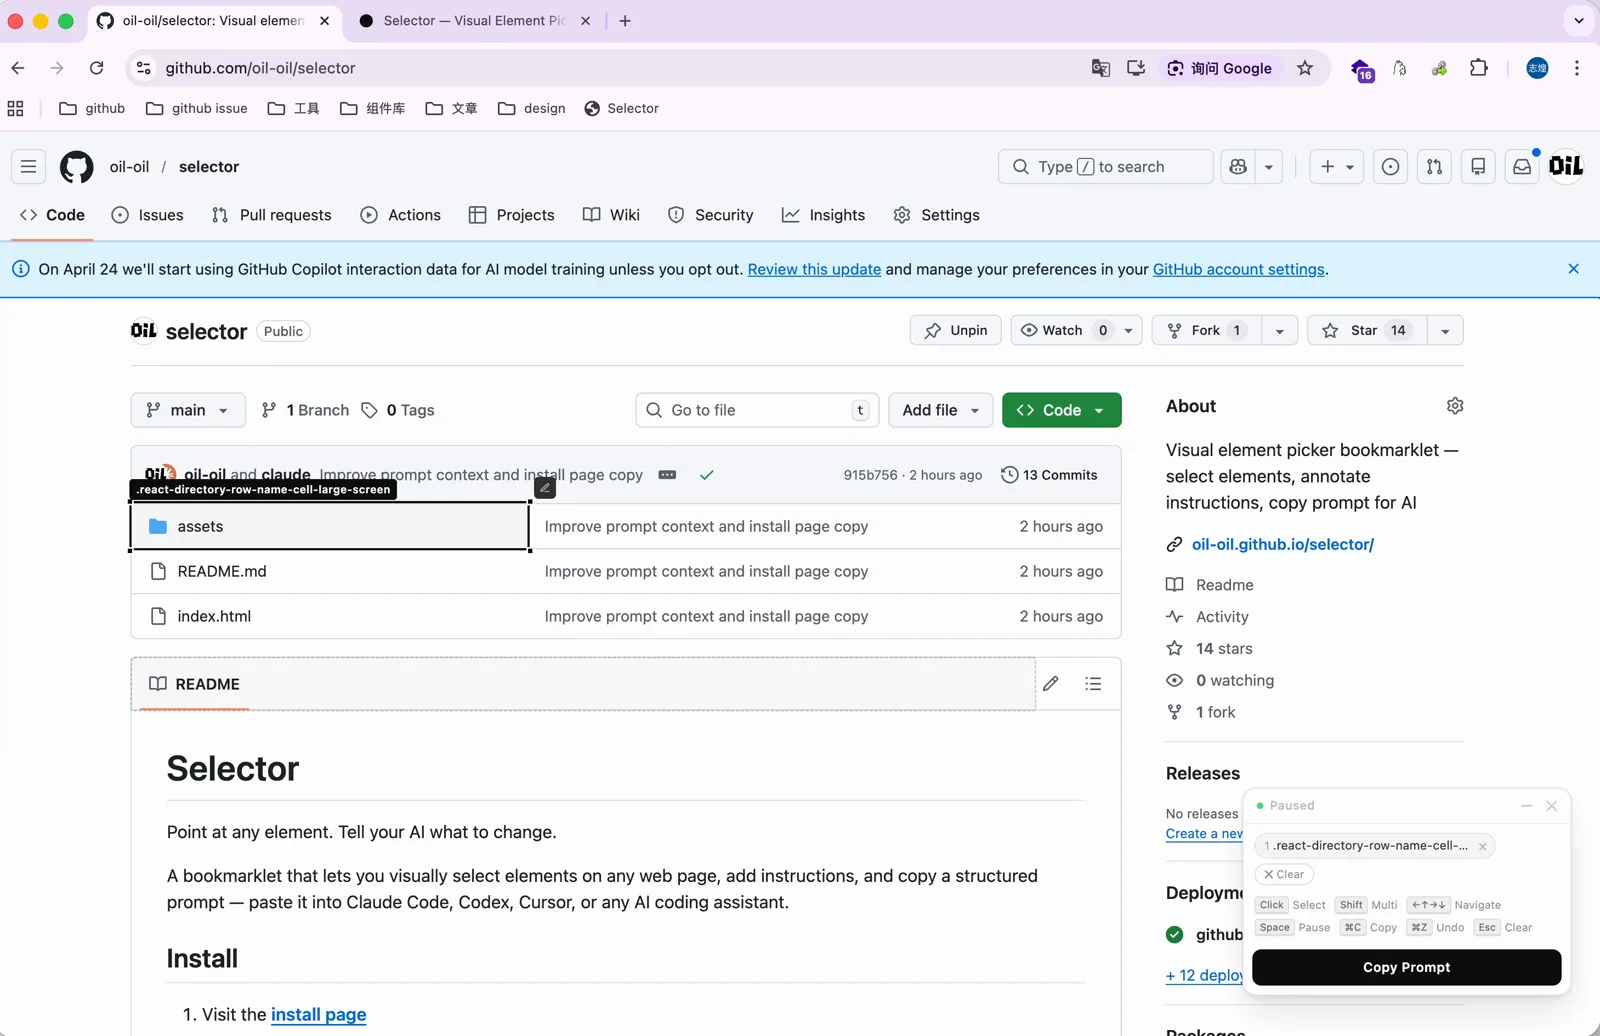Open the translate page icon

pos(1100,68)
